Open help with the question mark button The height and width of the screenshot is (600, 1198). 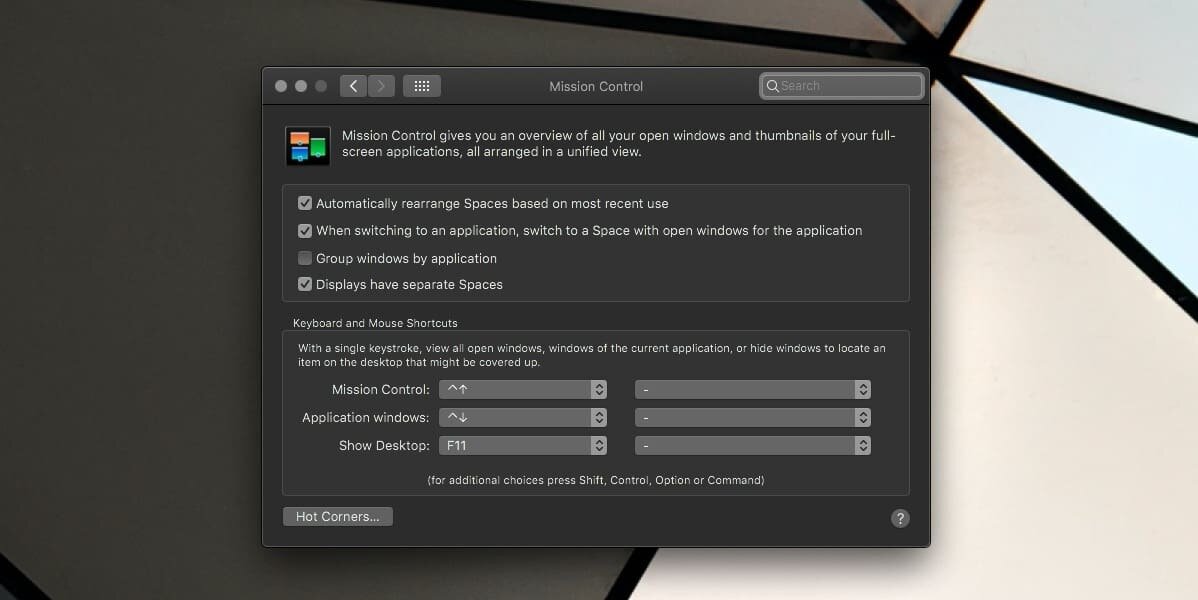coord(900,518)
